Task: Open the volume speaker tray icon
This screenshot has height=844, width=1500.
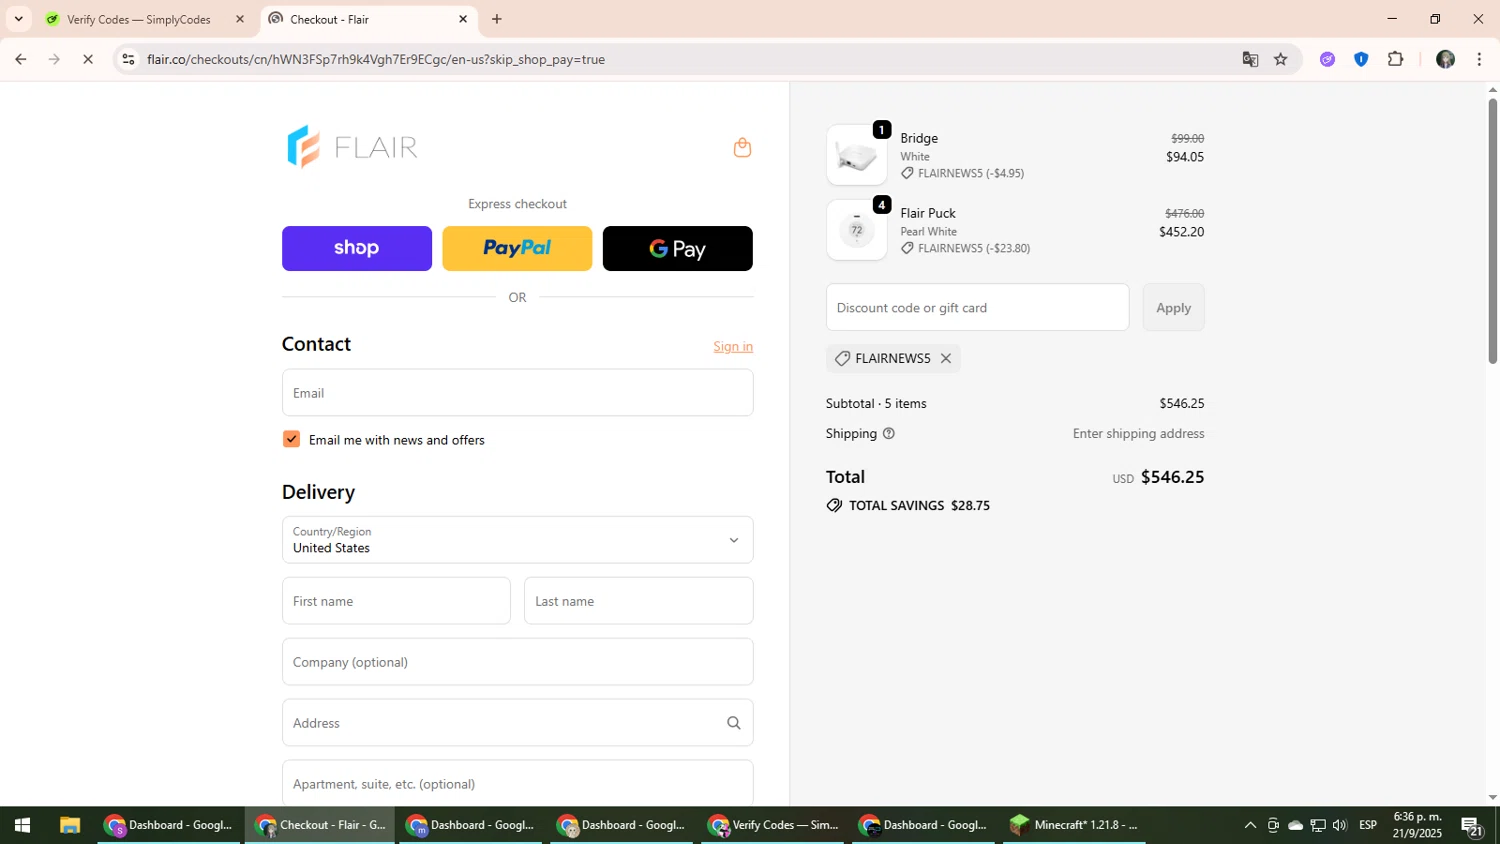Action: pyautogui.click(x=1340, y=825)
